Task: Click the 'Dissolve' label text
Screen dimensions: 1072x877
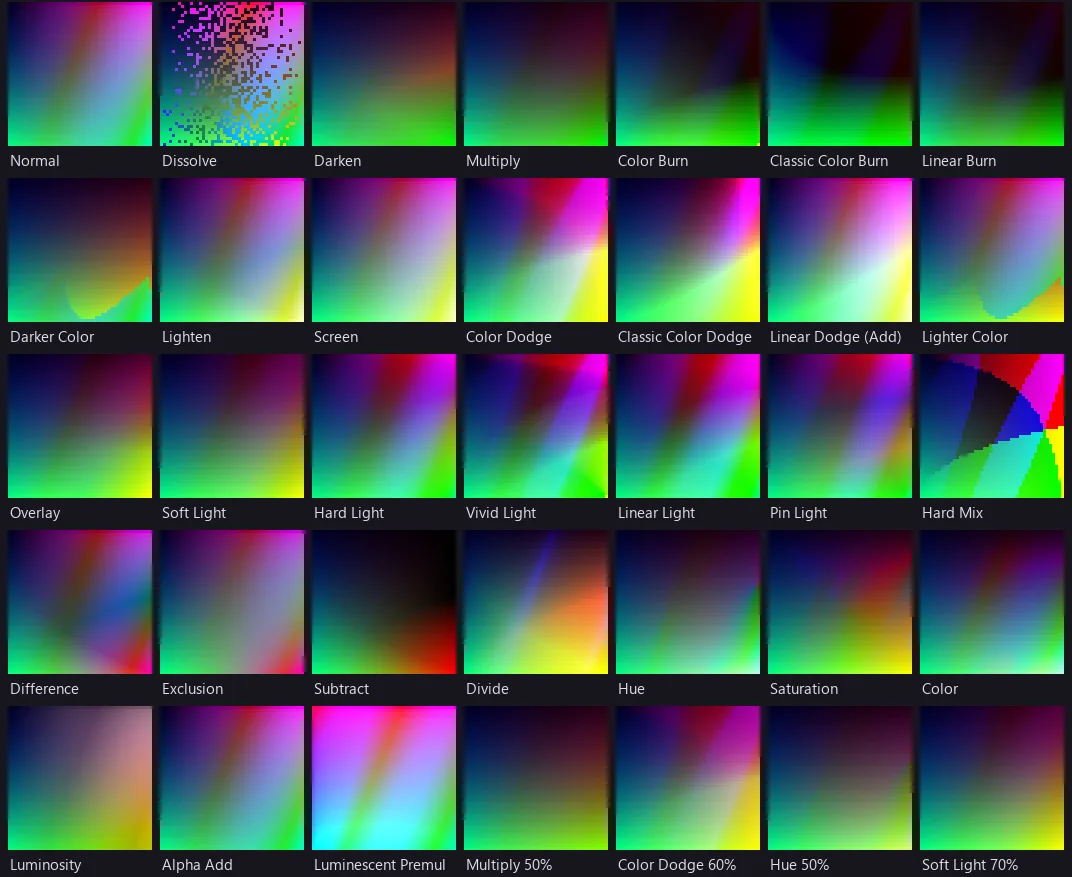Action: click(189, 161)
